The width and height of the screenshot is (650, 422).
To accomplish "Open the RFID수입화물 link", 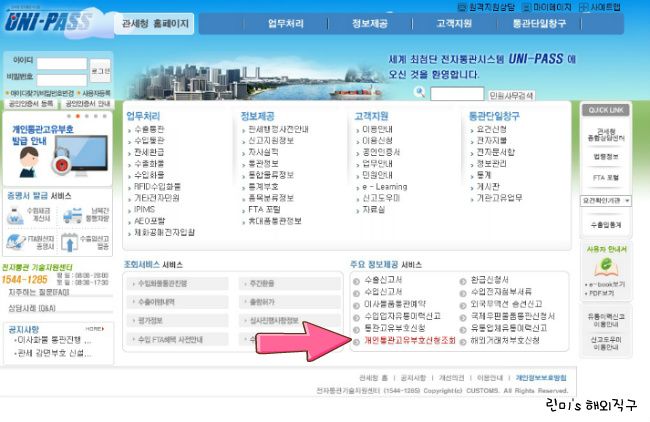I will (x=157, y=187).
